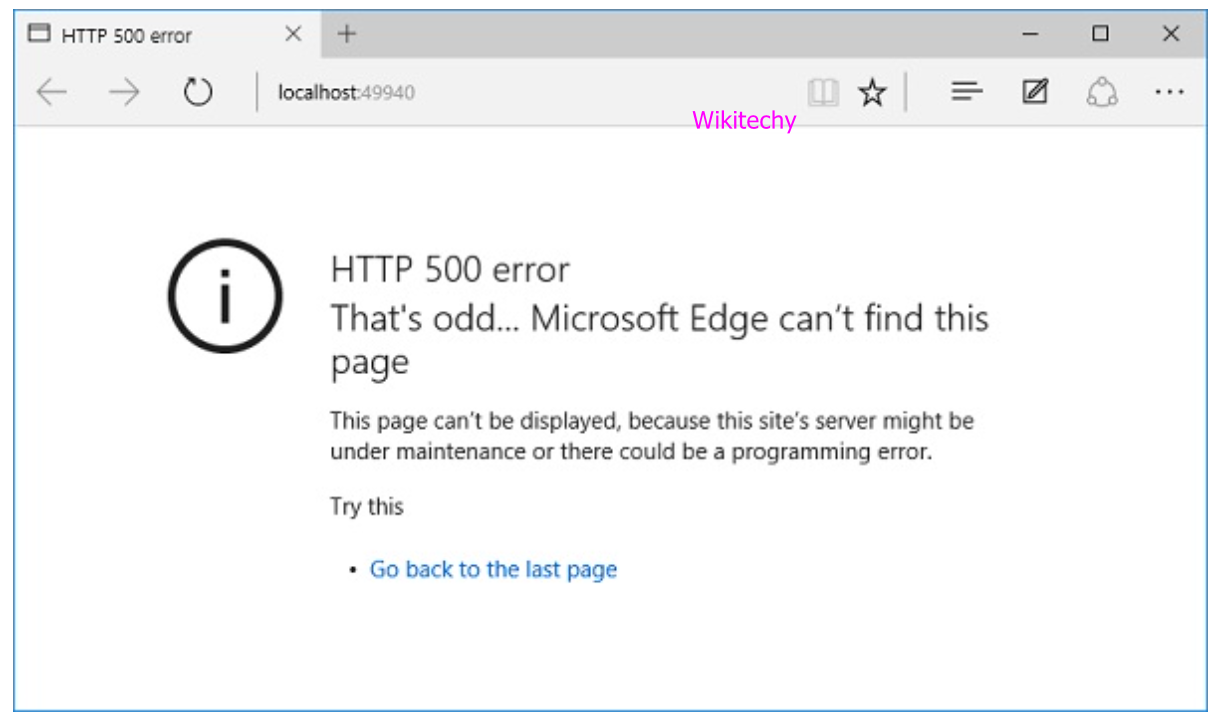Viewport: 1220px width, 719px height.
Task: Click the tab page icon beside title
Action: pyautogui.click(x=39, y=34)
